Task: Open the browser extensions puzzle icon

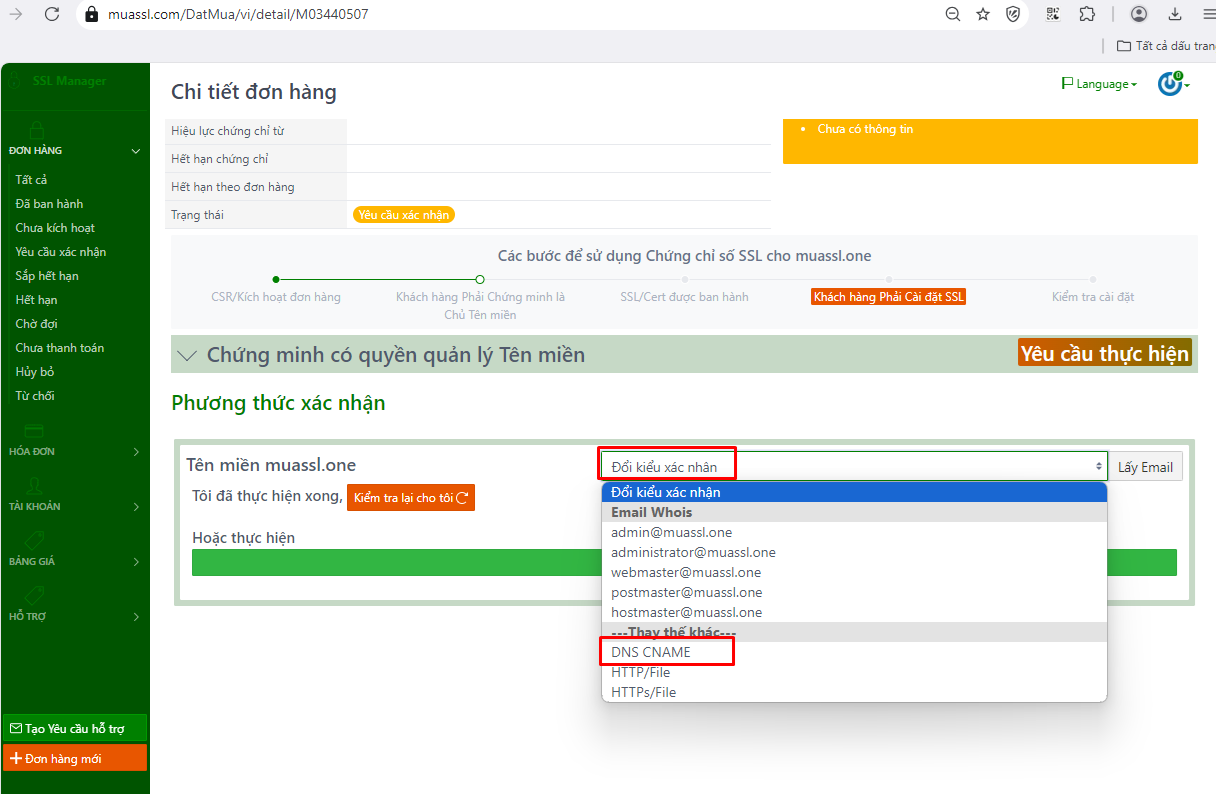Action: [x=1087, y=14]
